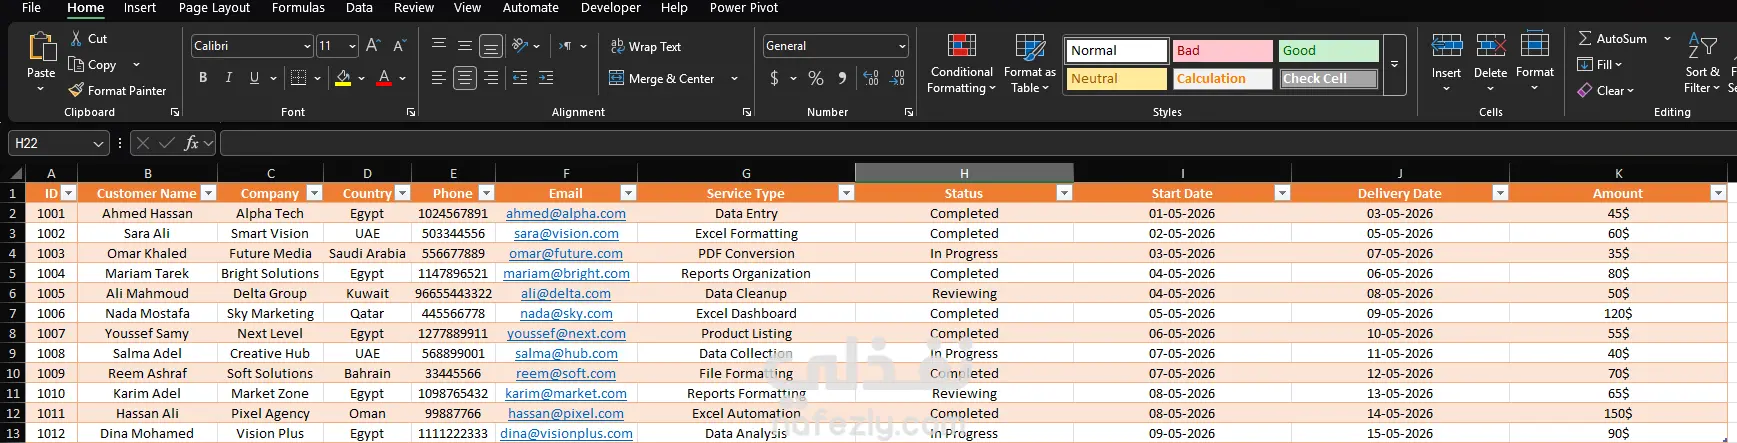Apply the Check Cell style
Viewport: 1737px width, 443px height.
pyautogui.click(x=1328, y=78)
